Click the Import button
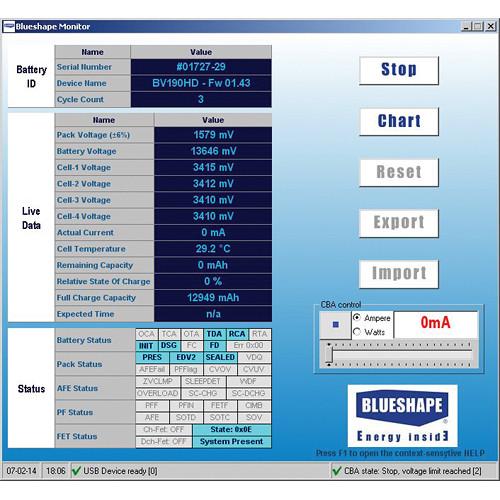This screenshot has height=500, width=500. [399, 274]
